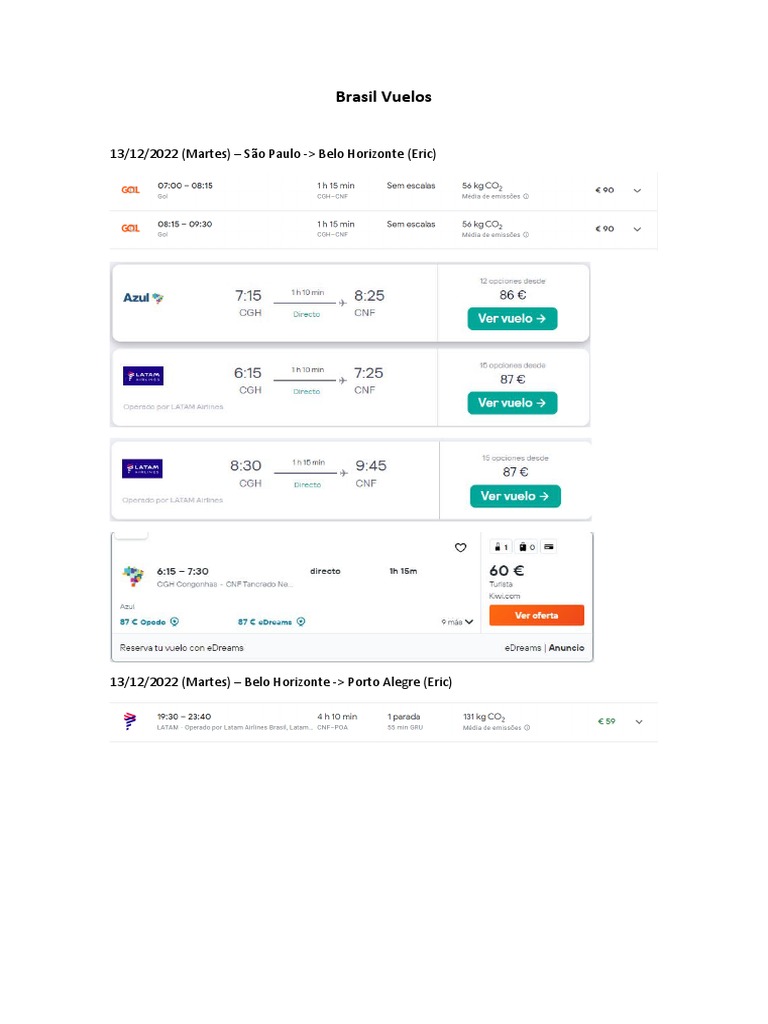Click the LATAM logo on the 6:15 flight
Viewport: 768px width, 1024px height.
pyautogui.click(x=143, y=376)
